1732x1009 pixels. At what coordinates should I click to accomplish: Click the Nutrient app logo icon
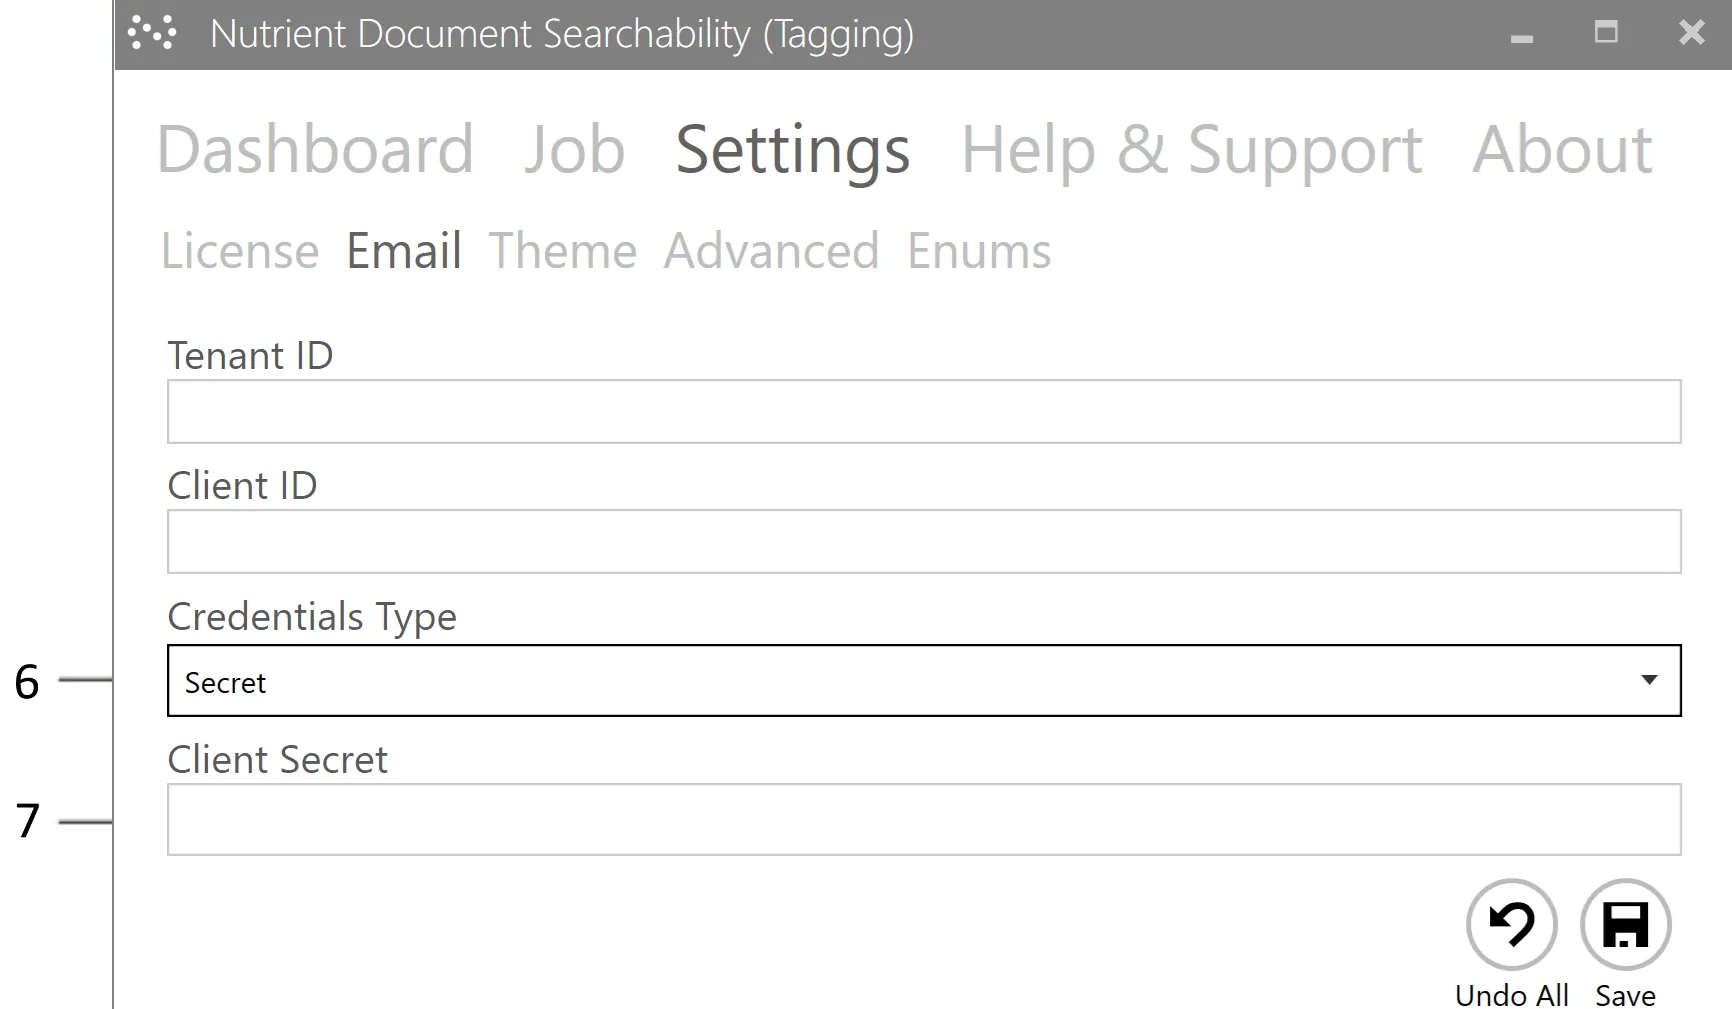[x=152, y=33]
